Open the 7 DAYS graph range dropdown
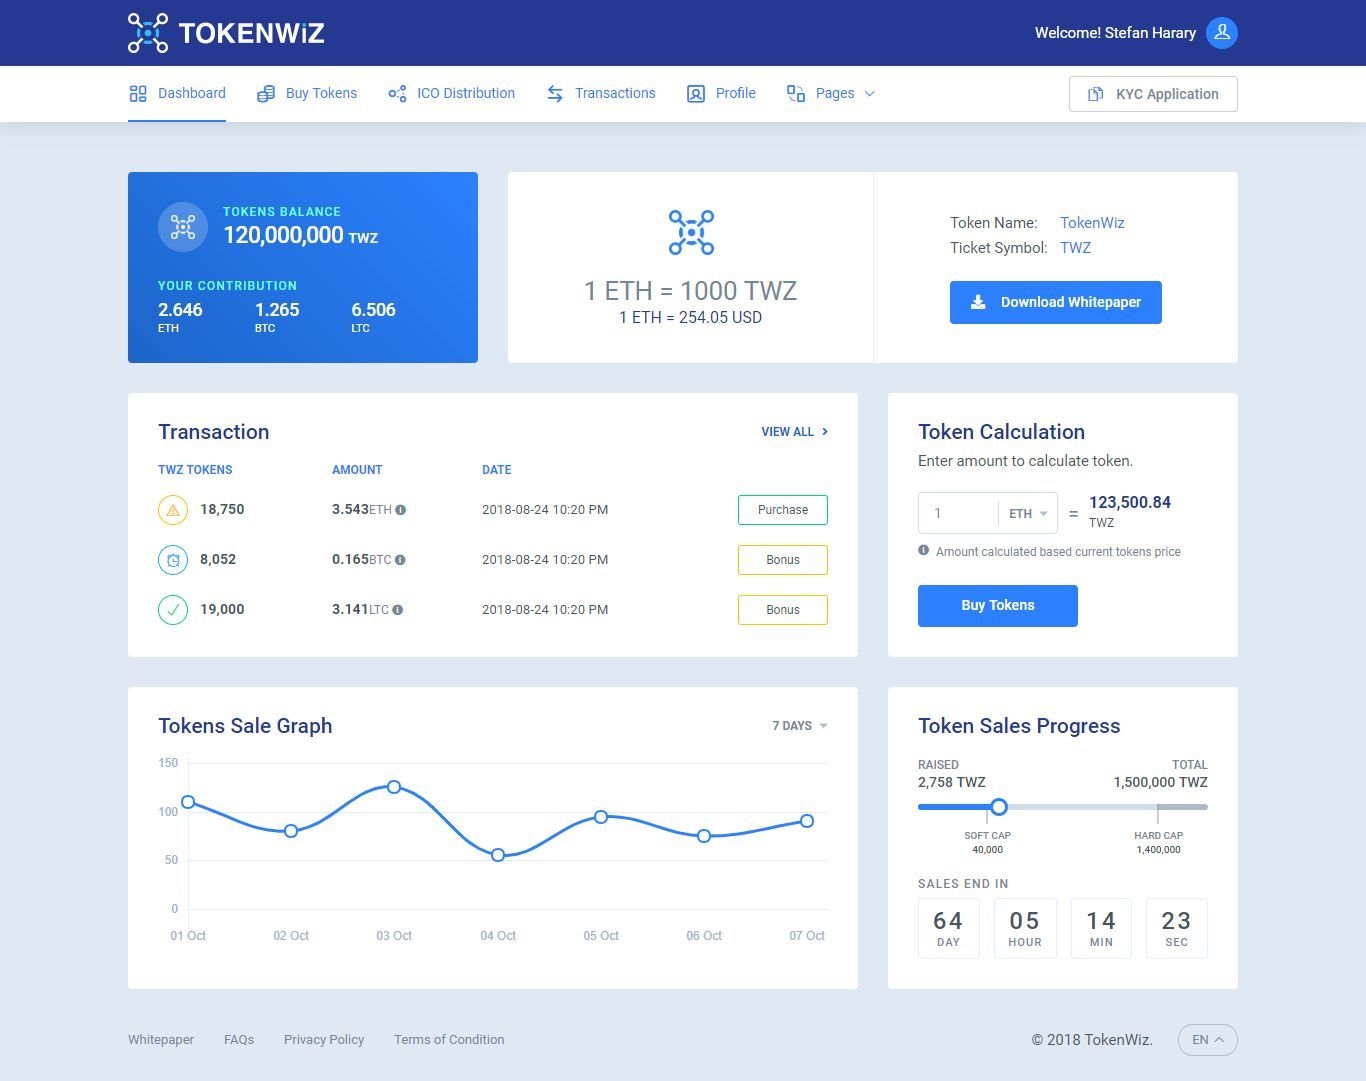 coord(800,726)
